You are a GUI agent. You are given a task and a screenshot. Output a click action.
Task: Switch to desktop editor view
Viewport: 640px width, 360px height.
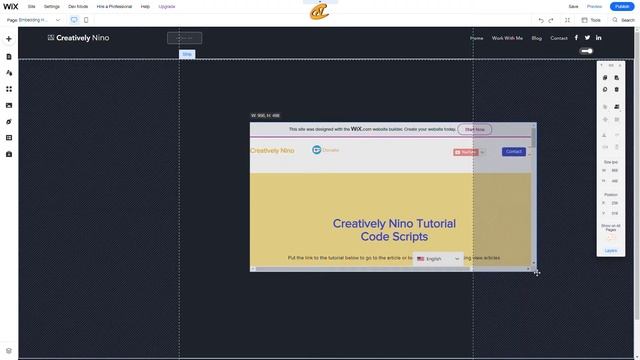[74, 20]
